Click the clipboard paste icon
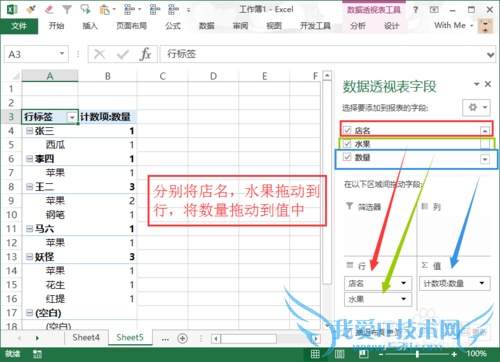This screenshot has height=362, width=500. pyautogui.click(x=104, y=10)
